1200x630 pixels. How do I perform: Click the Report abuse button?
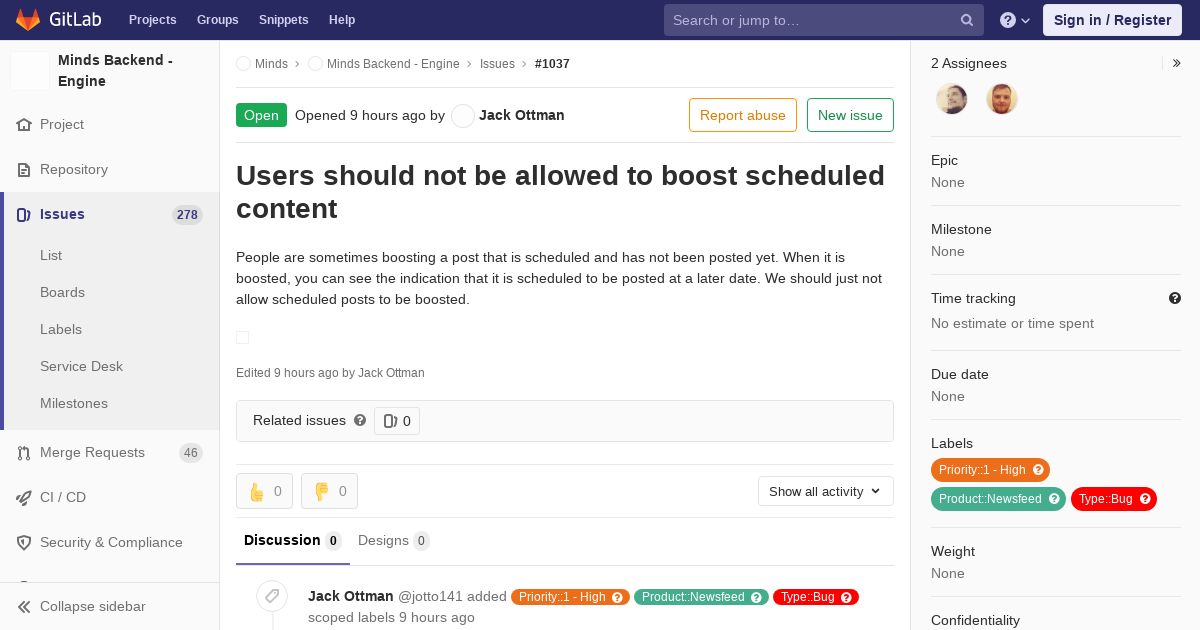point(743,115)
